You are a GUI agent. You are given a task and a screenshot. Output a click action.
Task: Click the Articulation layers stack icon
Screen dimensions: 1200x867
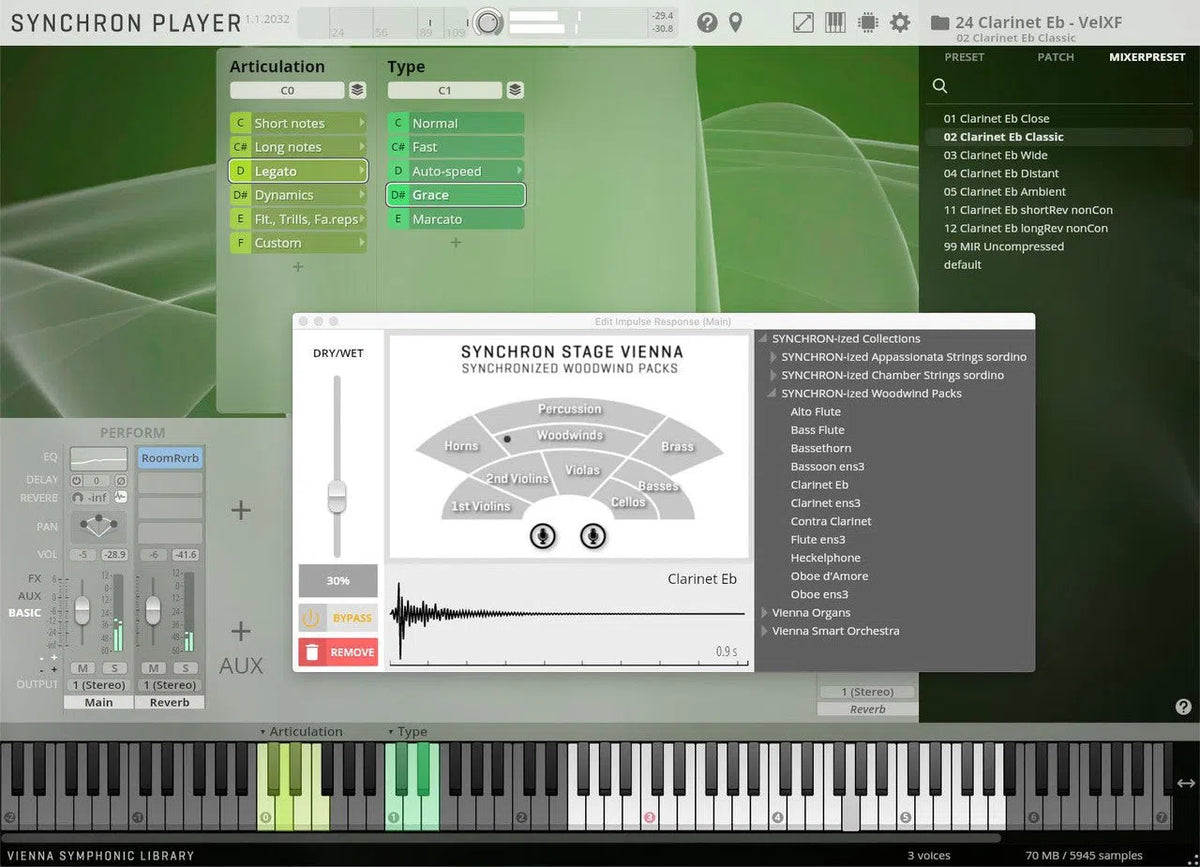click(357, 91)
